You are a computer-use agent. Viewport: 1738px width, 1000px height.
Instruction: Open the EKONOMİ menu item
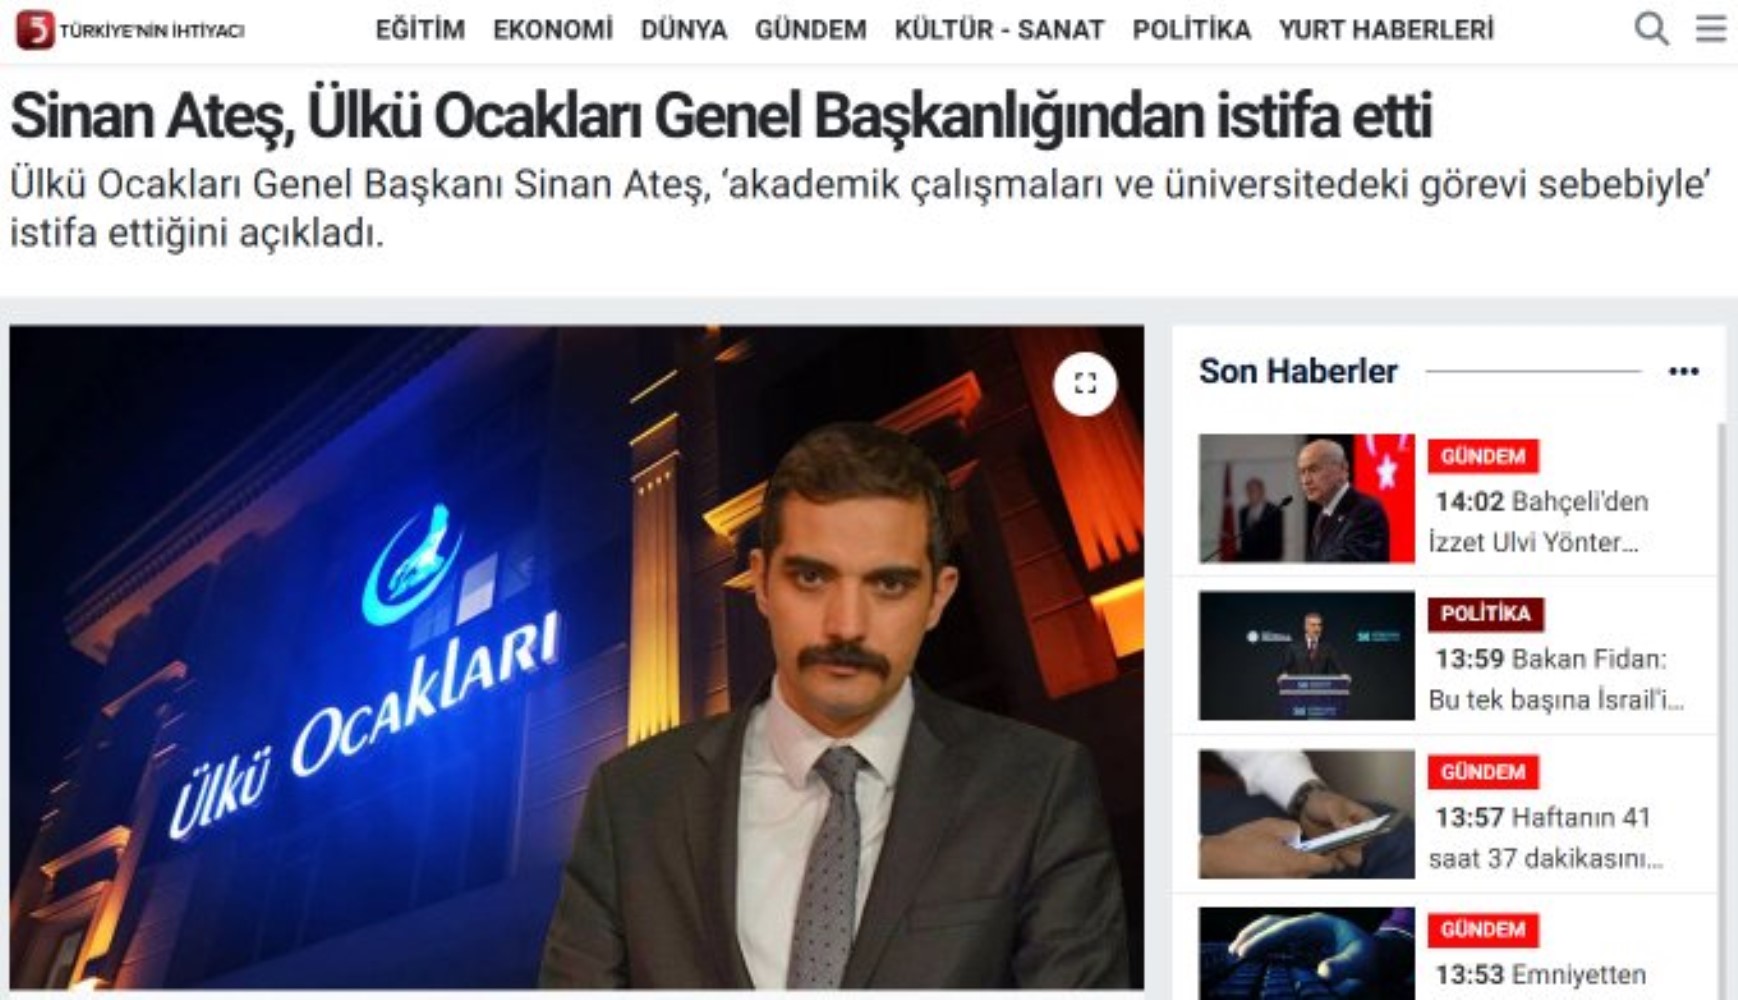[x=553, y=30]
